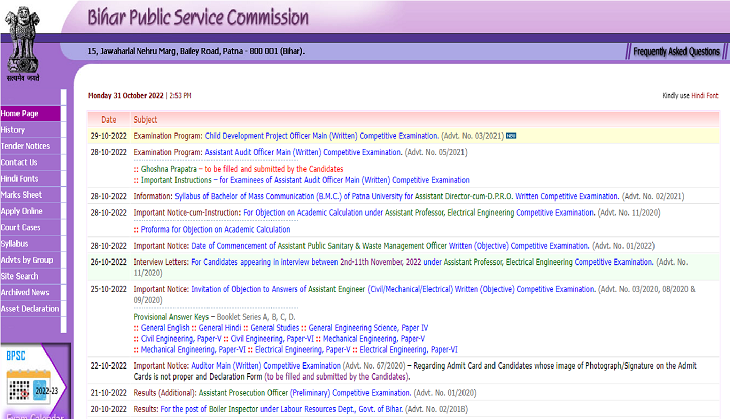The width and height of the screenshot is (730, 419).
Task: Open Auditor Main (Written) Competitive Examination notice
Action: [x=266, y=366]
